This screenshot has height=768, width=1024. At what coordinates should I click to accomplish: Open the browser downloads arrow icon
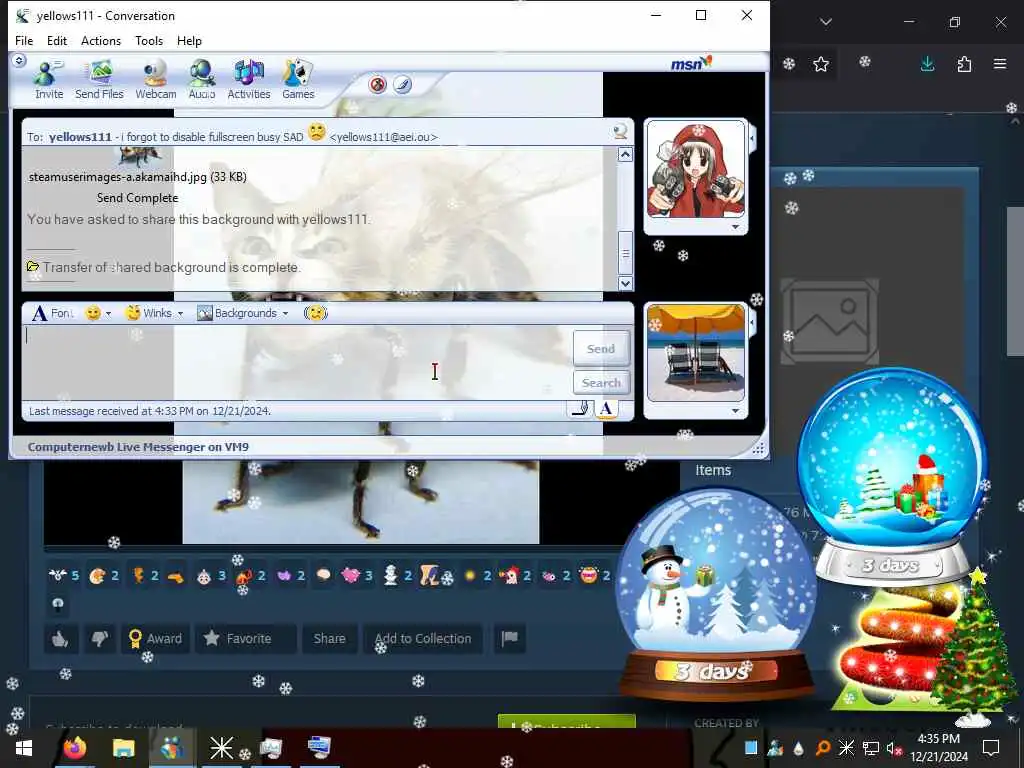pyautogui.click(x=927, y=64)
